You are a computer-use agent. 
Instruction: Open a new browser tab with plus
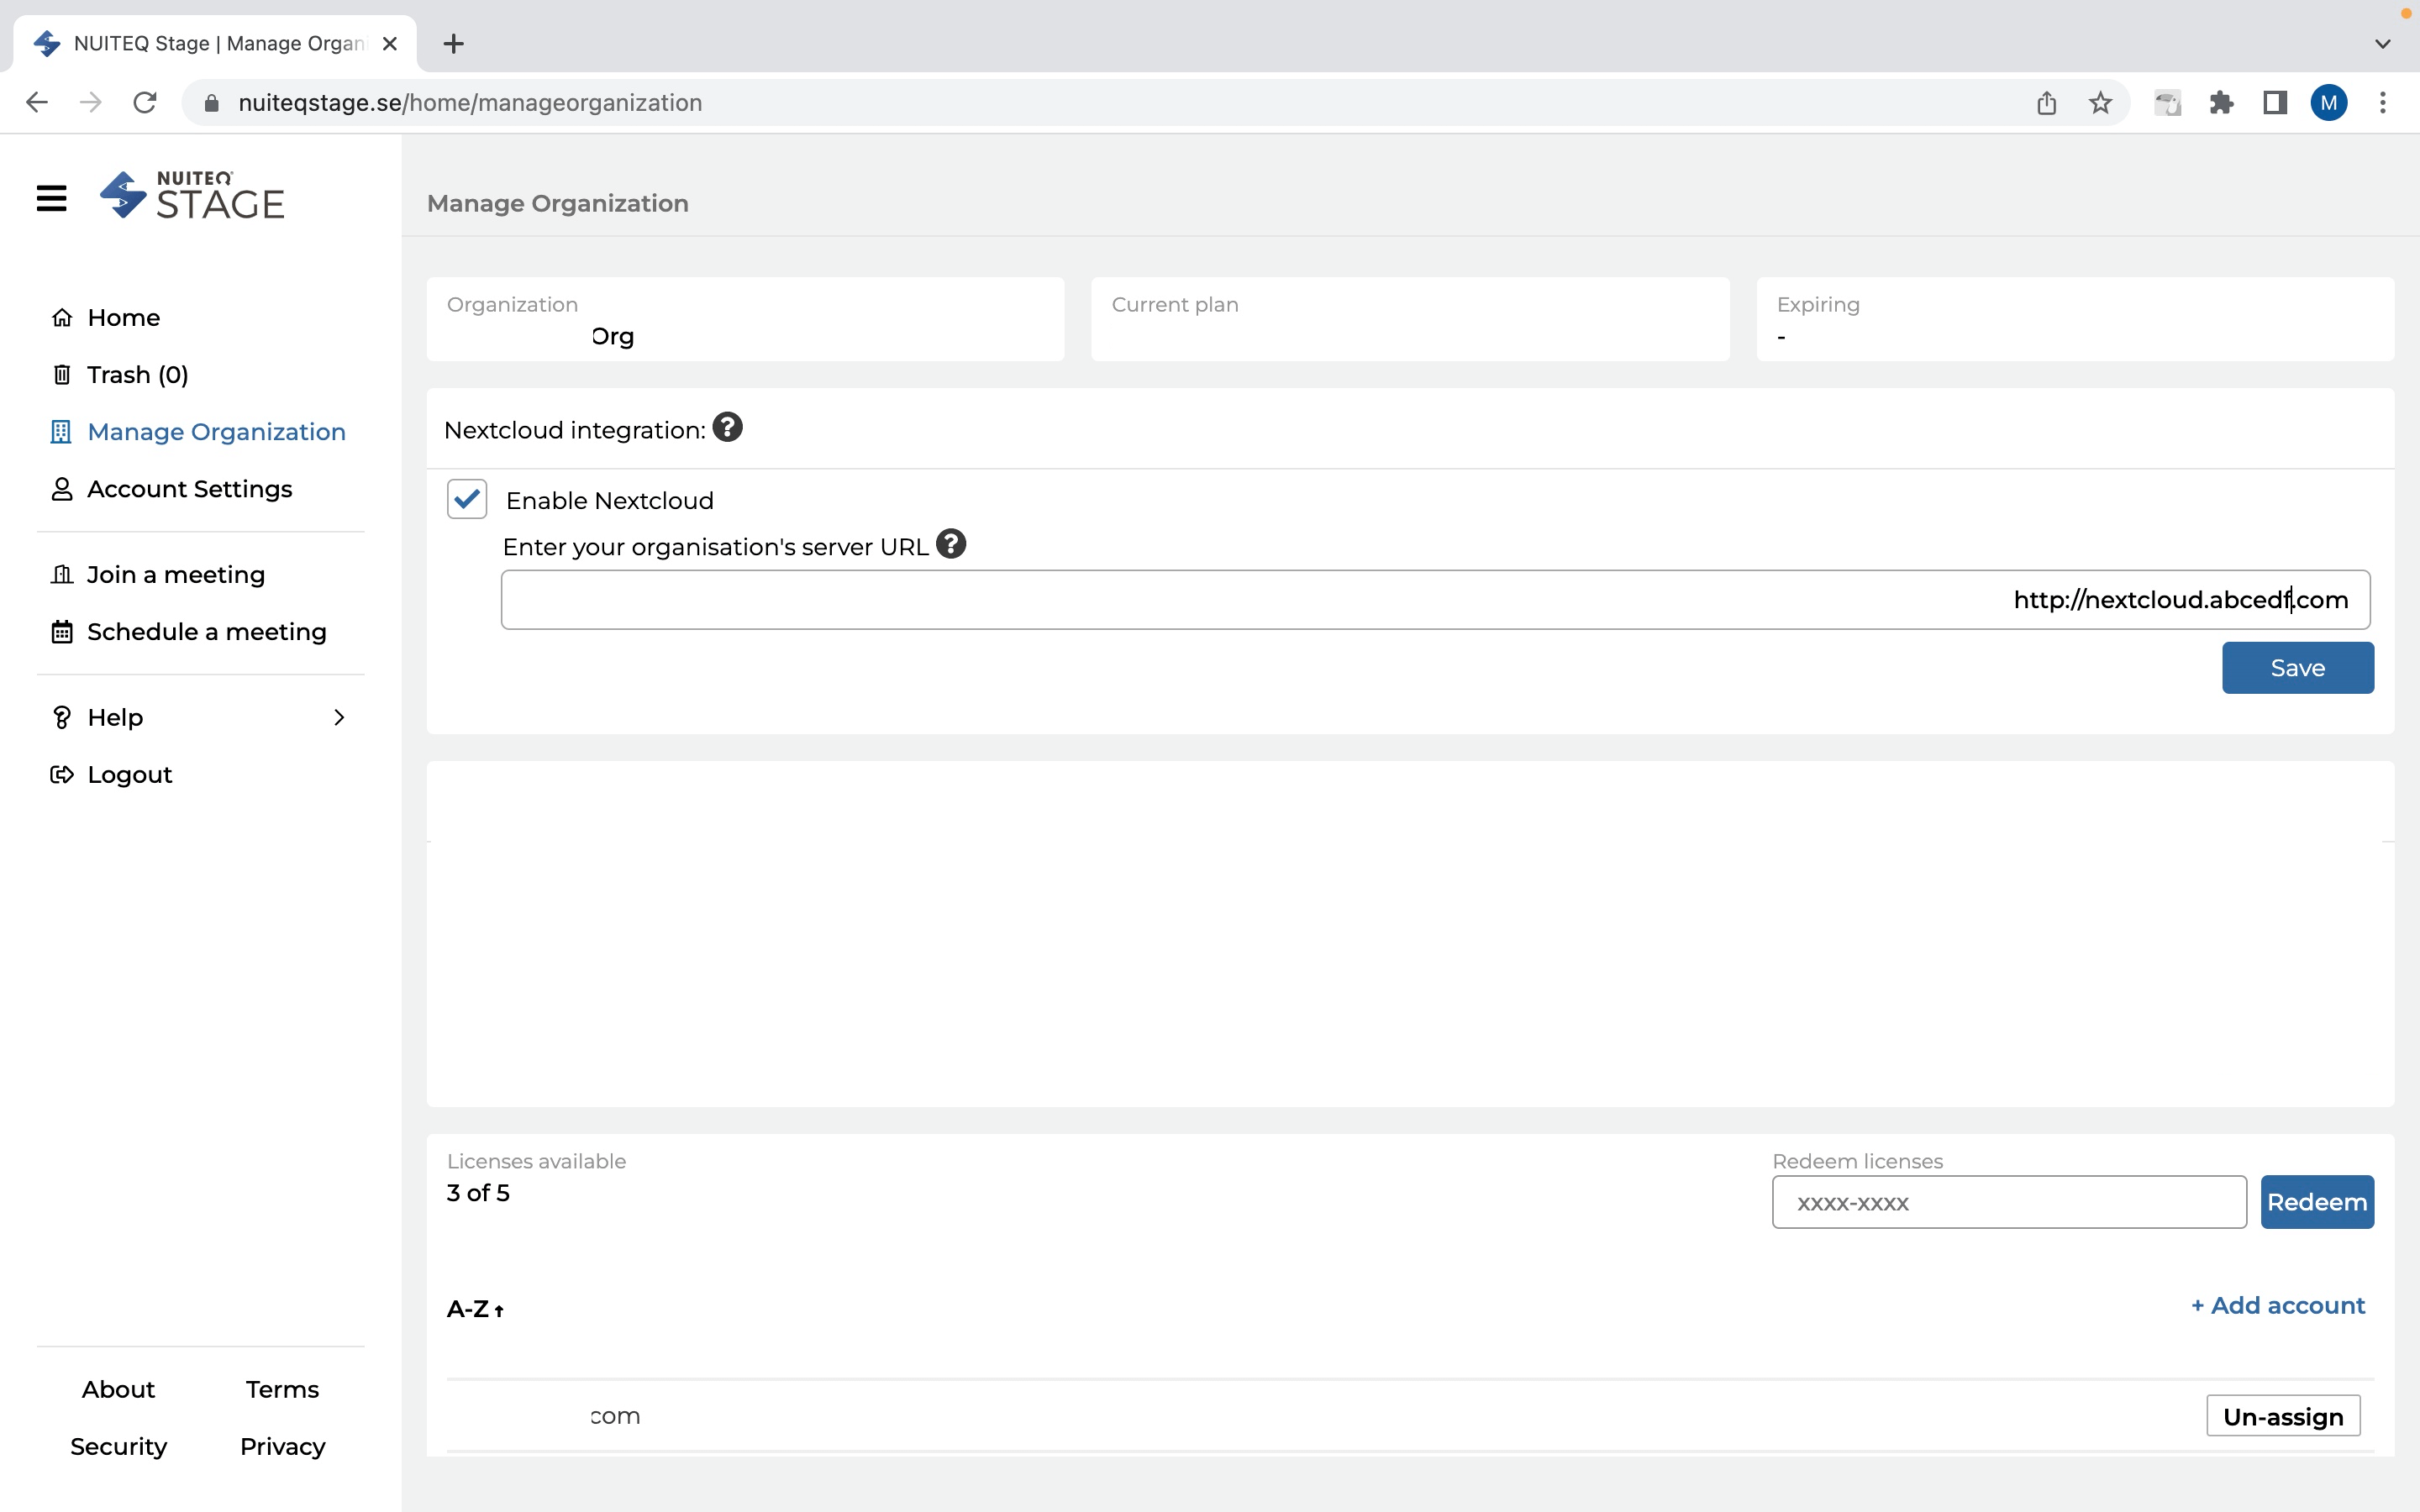tap(454, 43)
